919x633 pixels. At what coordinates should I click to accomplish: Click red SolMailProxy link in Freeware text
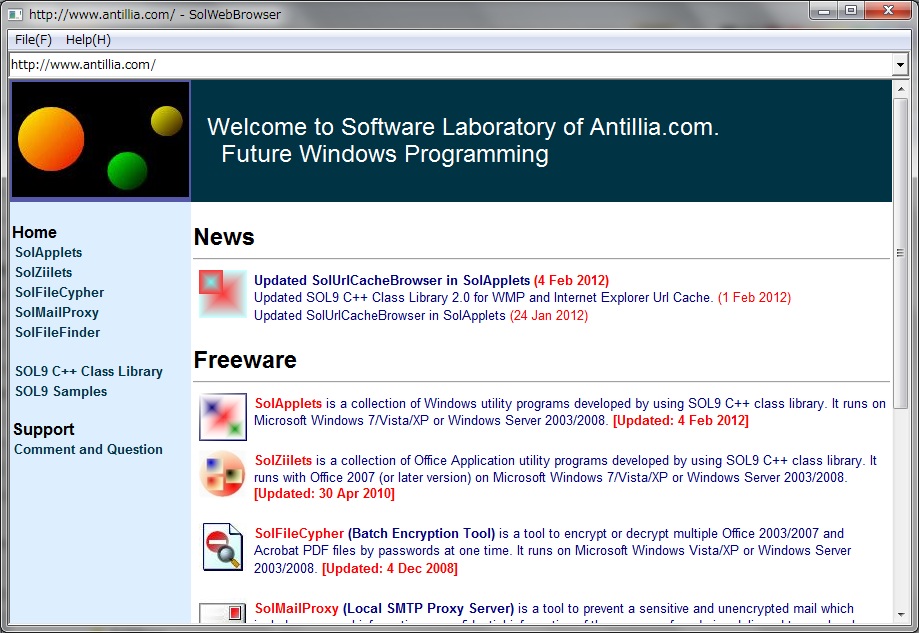tap(297, 608)
